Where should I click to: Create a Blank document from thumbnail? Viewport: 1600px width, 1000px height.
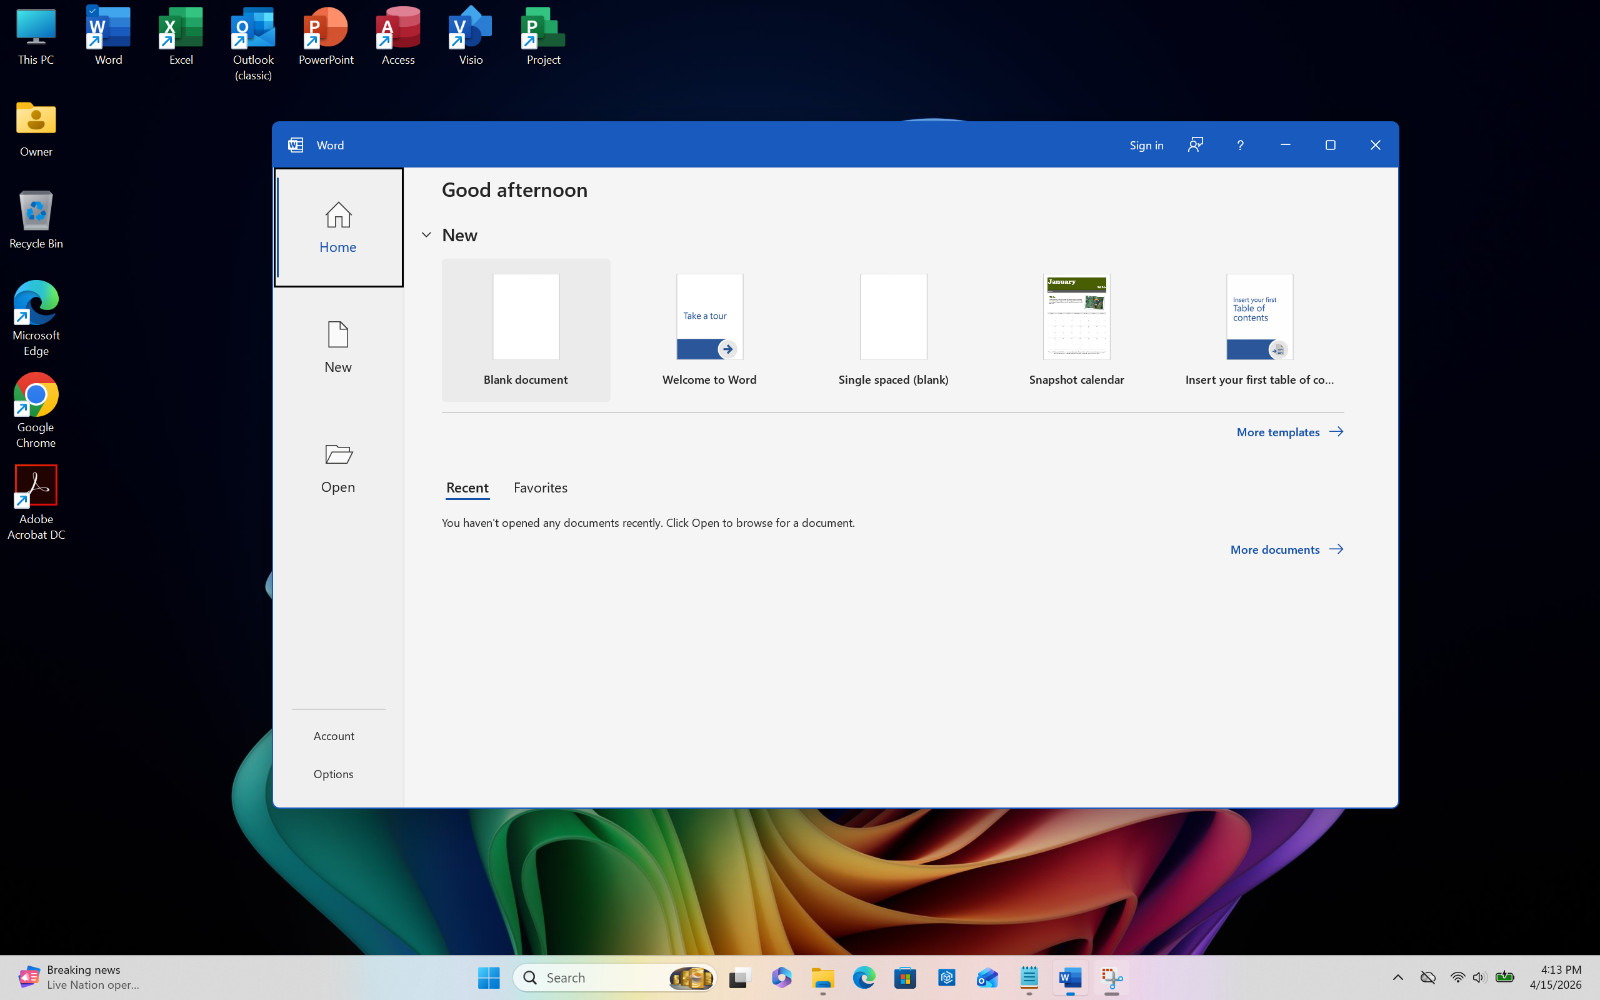(x=526, y=330)
